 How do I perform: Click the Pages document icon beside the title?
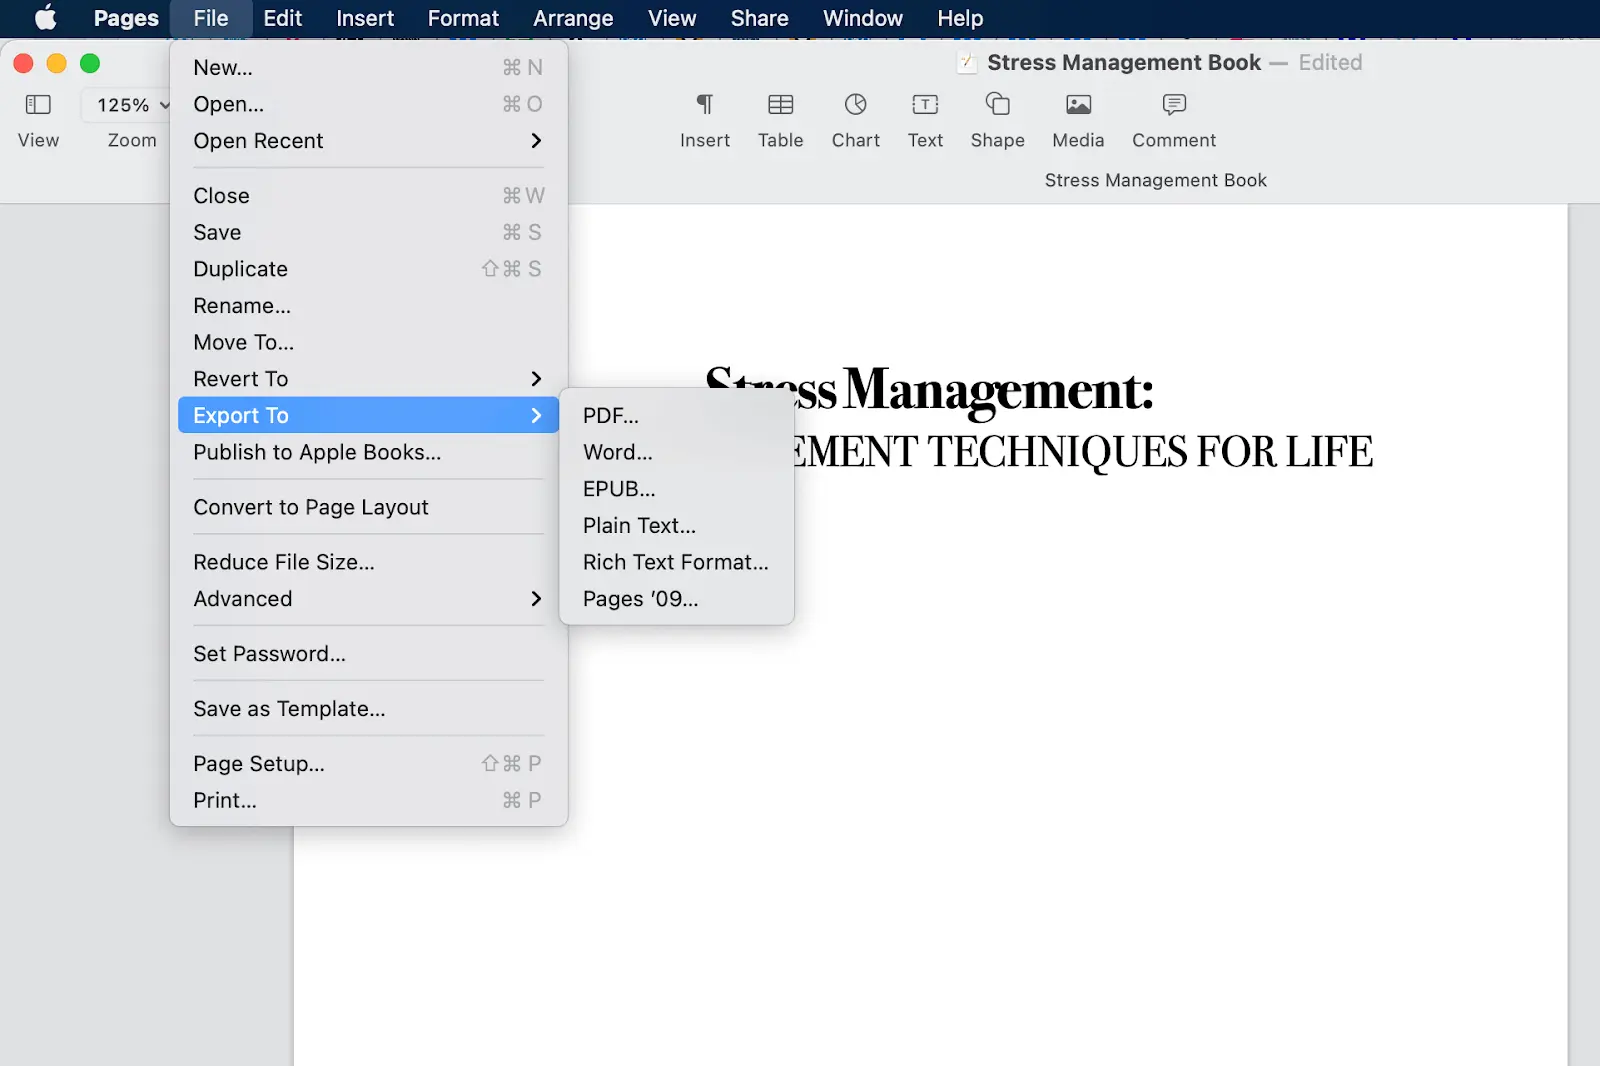pyautogui.click(x=966, y=62)
